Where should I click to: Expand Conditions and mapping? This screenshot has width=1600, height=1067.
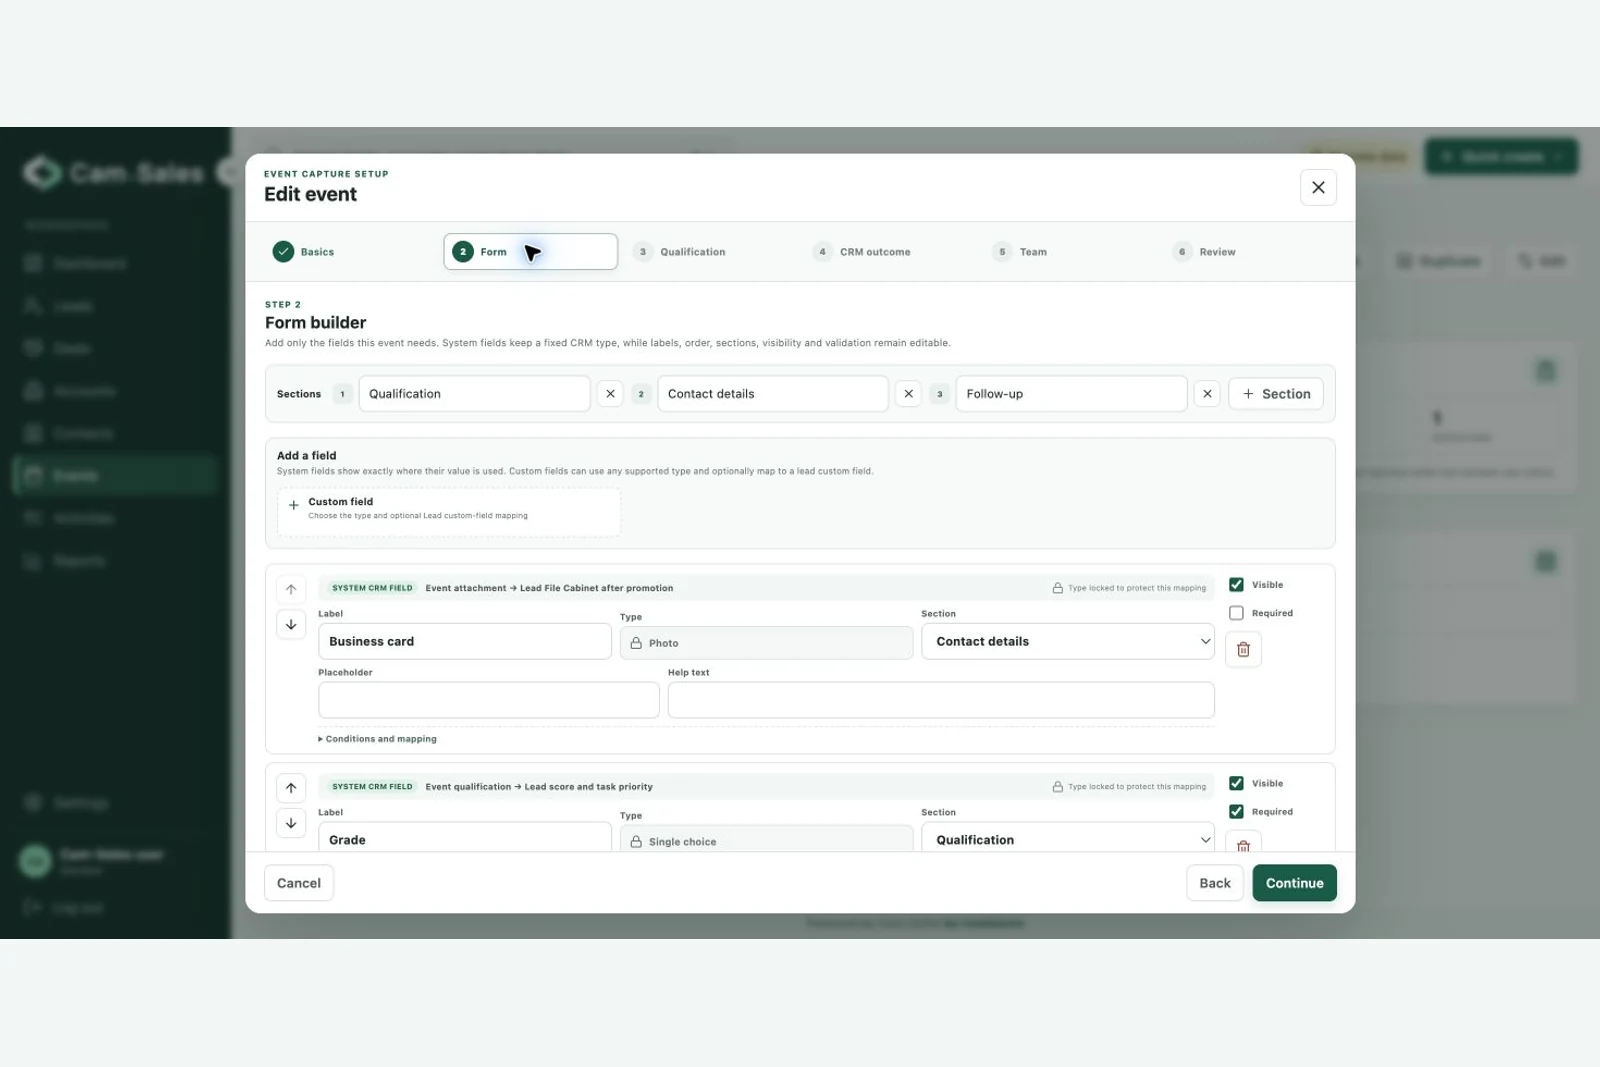pos(378,739)
